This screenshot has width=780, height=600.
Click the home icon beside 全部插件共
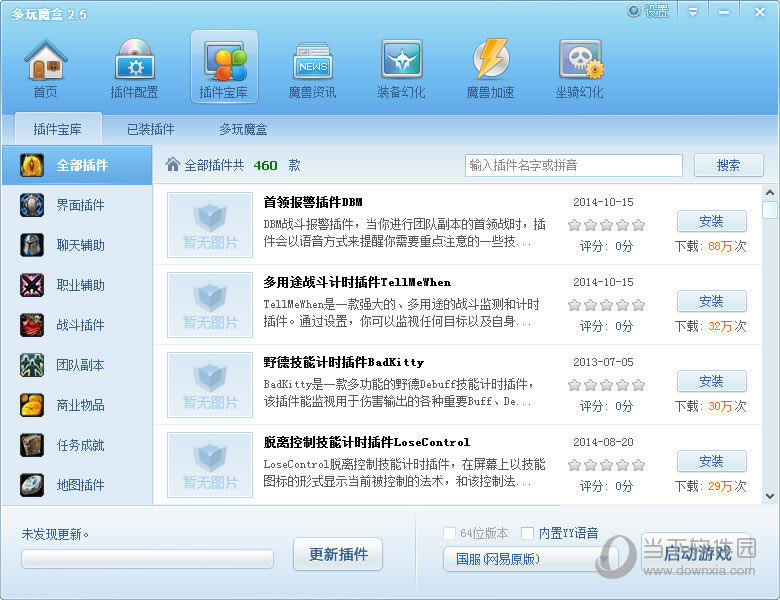coord(173,164)
